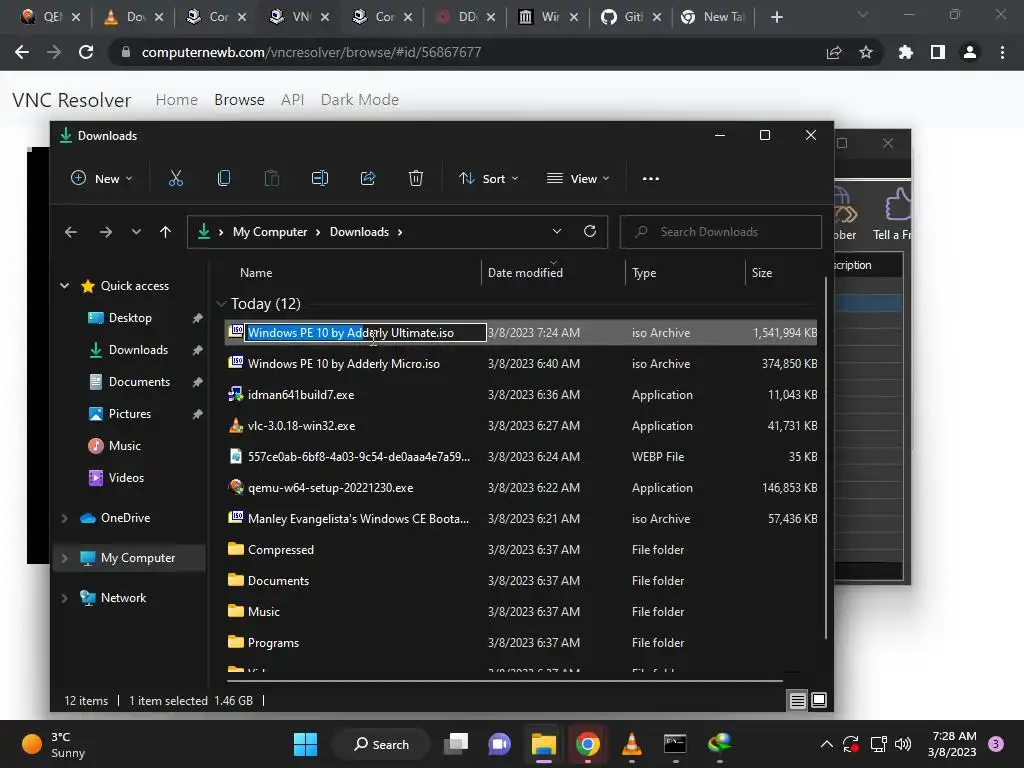Go forward in Explorer navigation
1024x768 pixels.
(106, 232)
